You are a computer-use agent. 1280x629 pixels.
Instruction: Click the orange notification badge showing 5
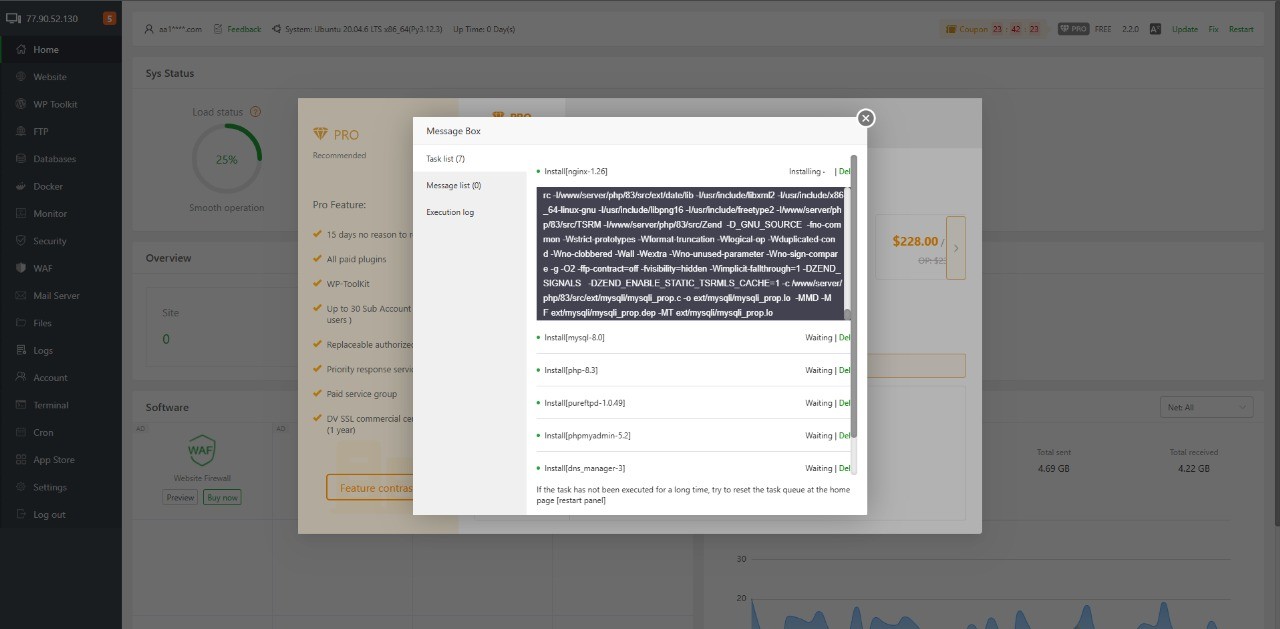109,18
